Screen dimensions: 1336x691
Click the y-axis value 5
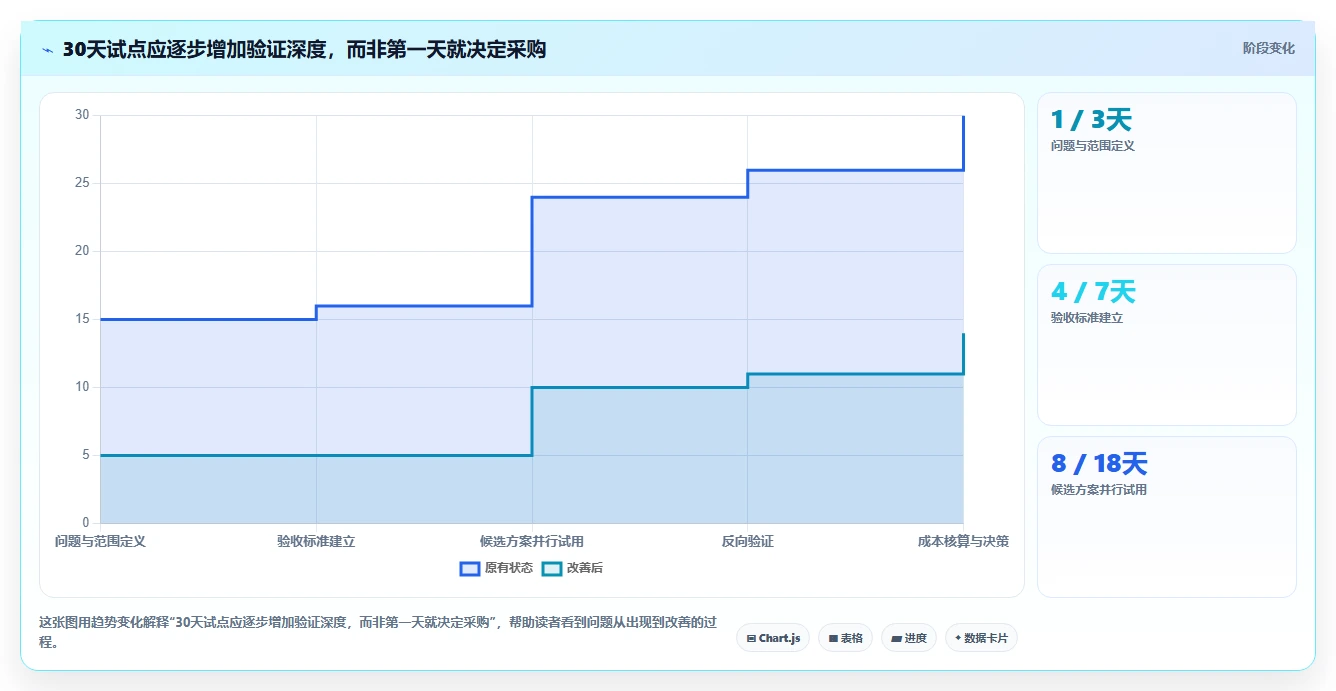86,455
